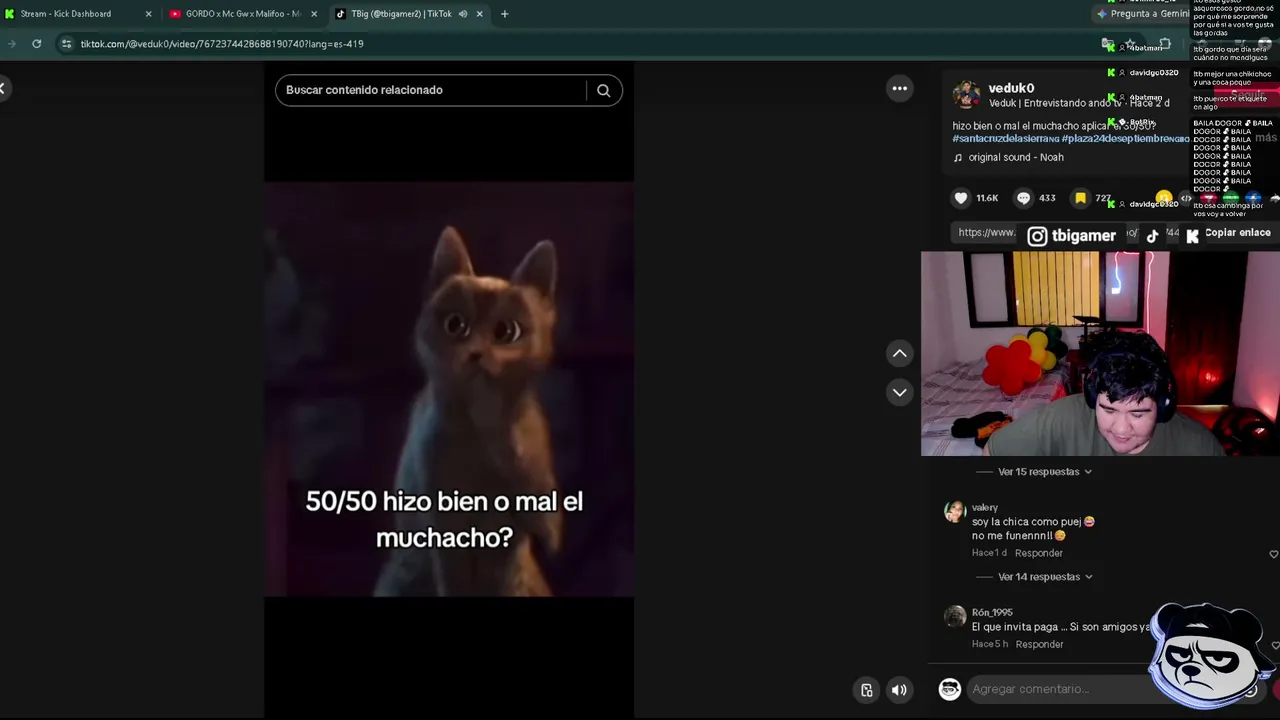Screen dimensions: 1280x720
Task: Reload the current page
Action: pos(37,44)
